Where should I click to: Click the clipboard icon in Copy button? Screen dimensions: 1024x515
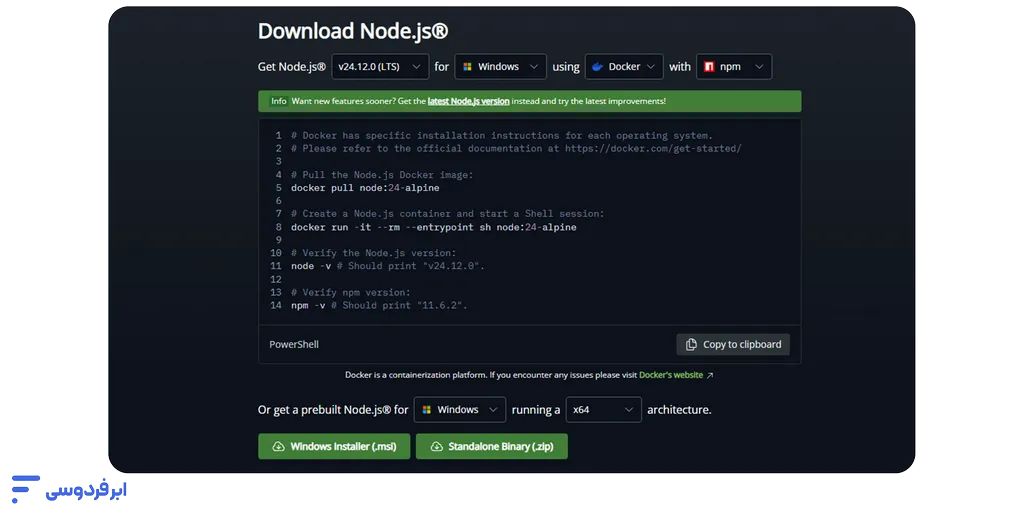691,345
